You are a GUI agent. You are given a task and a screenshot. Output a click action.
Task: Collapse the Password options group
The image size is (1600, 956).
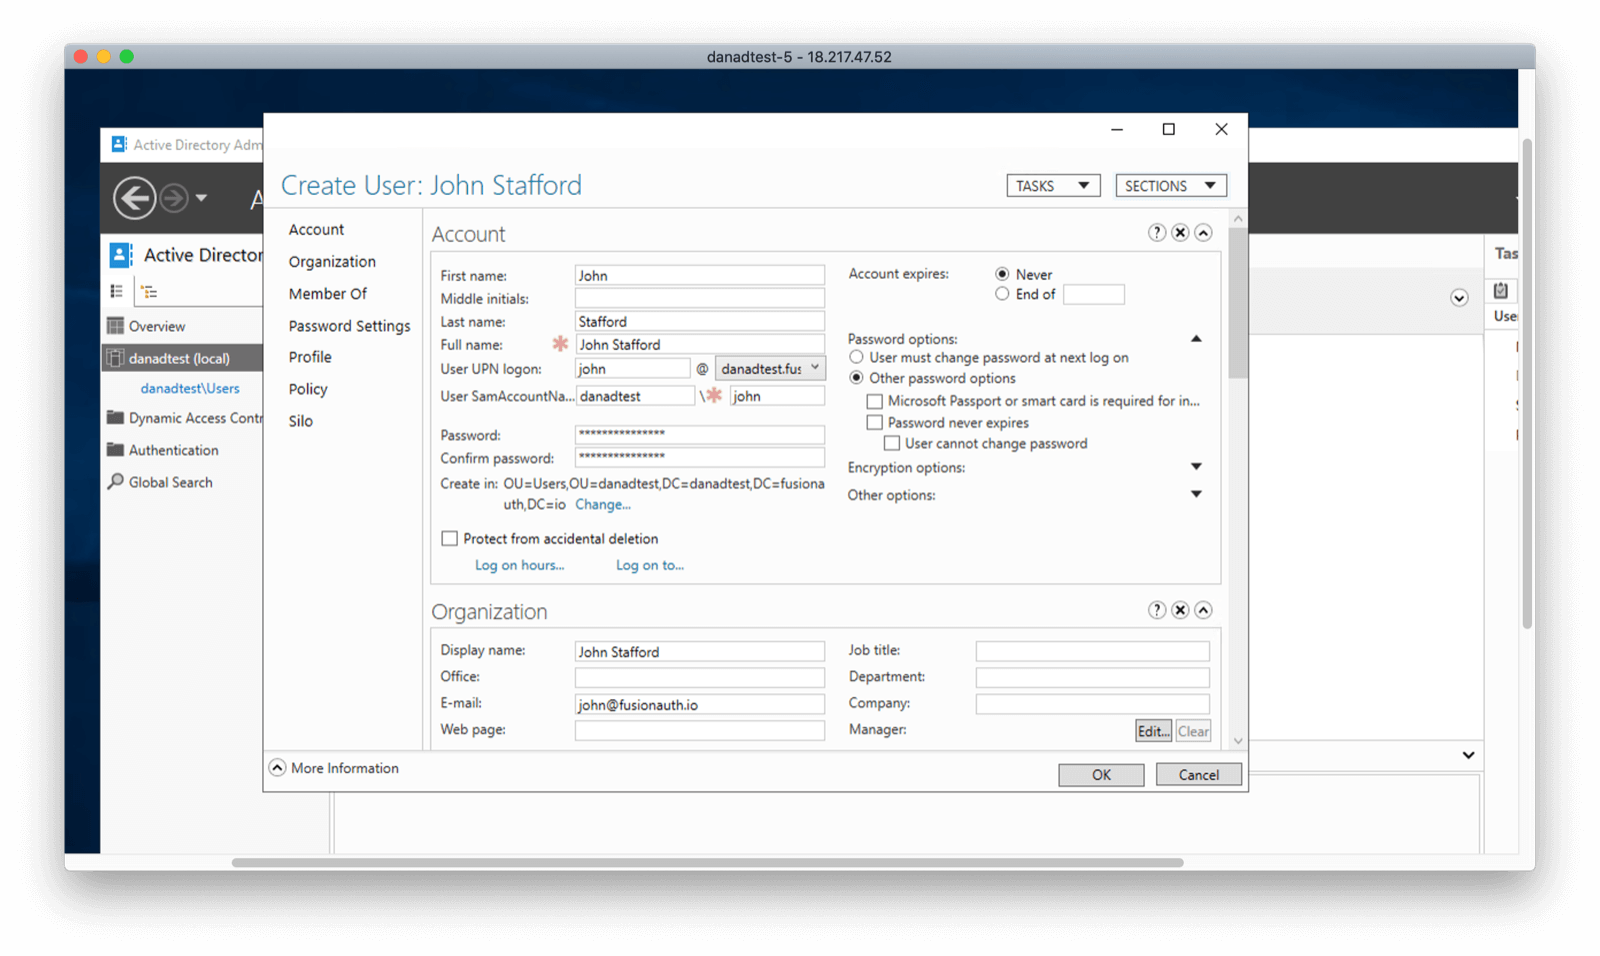pyautogui.click(x=1196, y=339)
